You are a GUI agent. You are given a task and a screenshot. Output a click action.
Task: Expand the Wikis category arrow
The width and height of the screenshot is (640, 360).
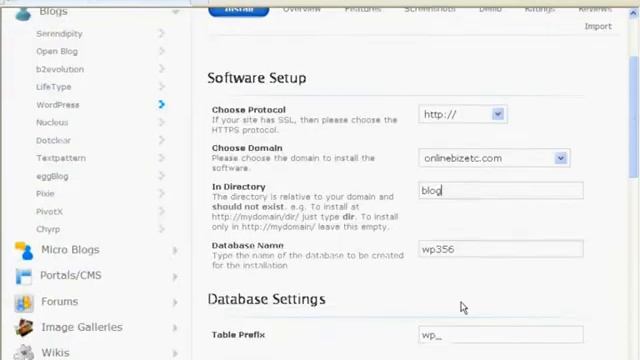175,353
